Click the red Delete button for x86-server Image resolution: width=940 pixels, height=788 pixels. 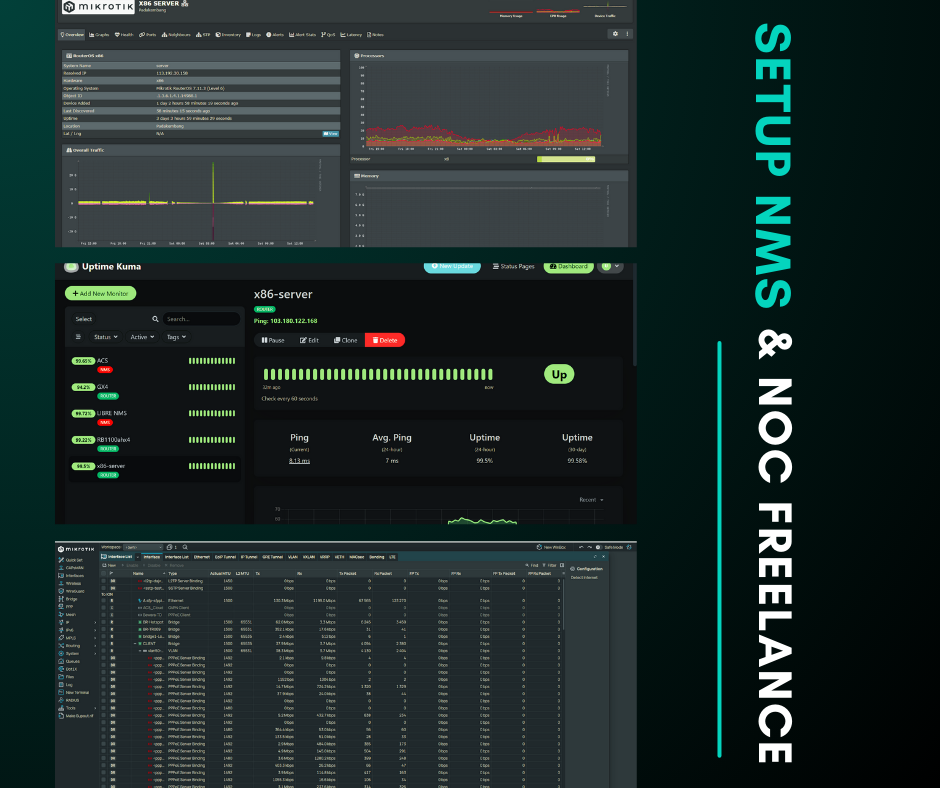(x=385, y=340)
